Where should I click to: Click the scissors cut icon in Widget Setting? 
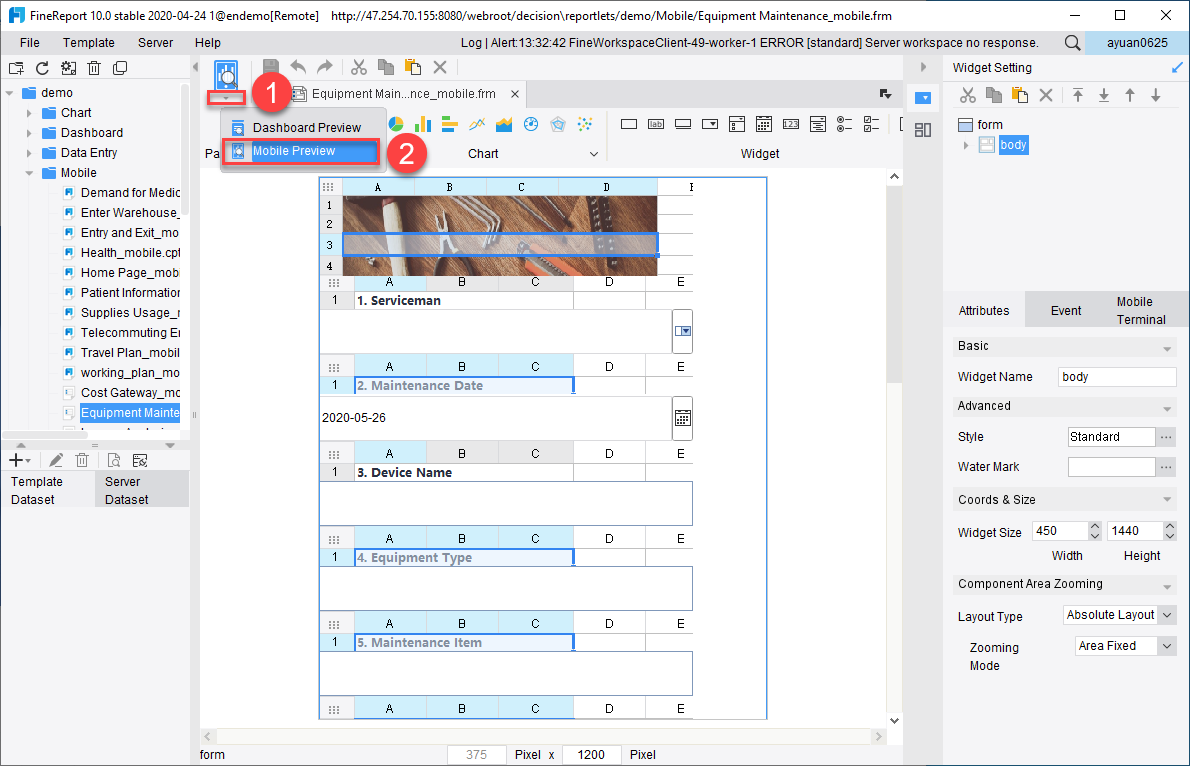pos(967,94)
